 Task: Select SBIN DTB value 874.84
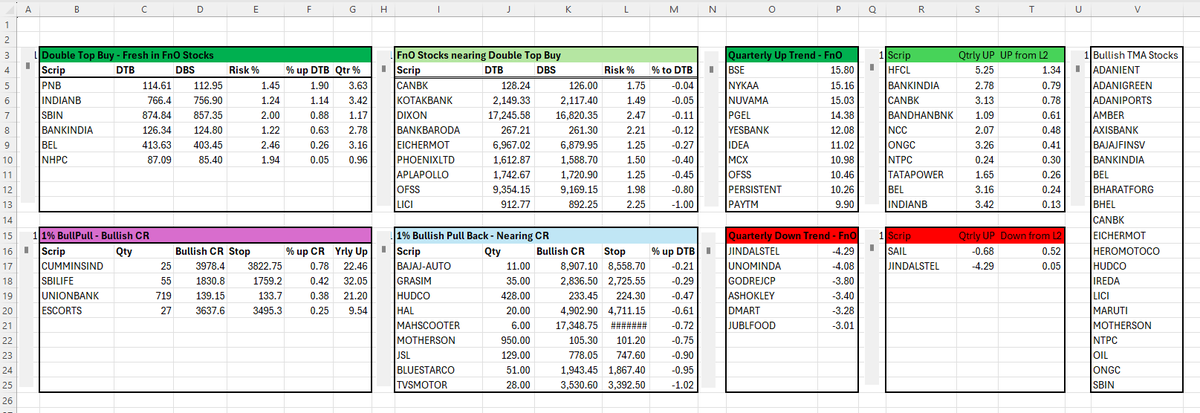145,116
